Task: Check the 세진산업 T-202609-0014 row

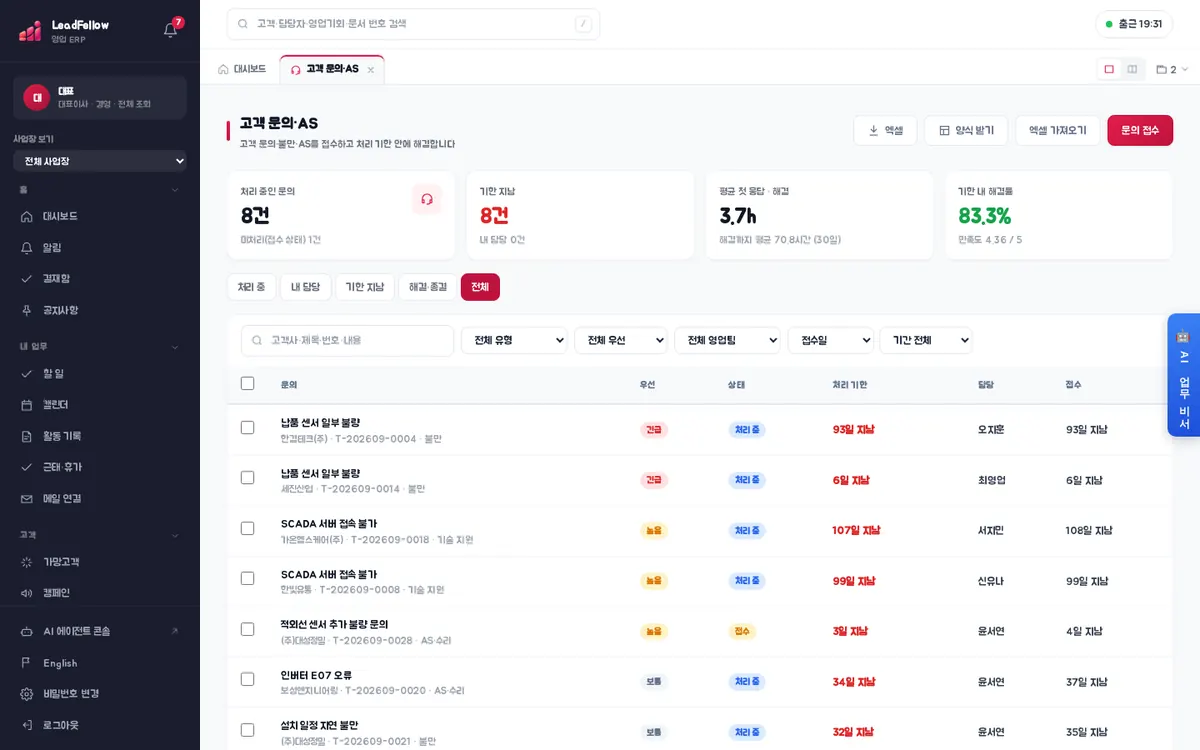Action: (x=248, y=478)
